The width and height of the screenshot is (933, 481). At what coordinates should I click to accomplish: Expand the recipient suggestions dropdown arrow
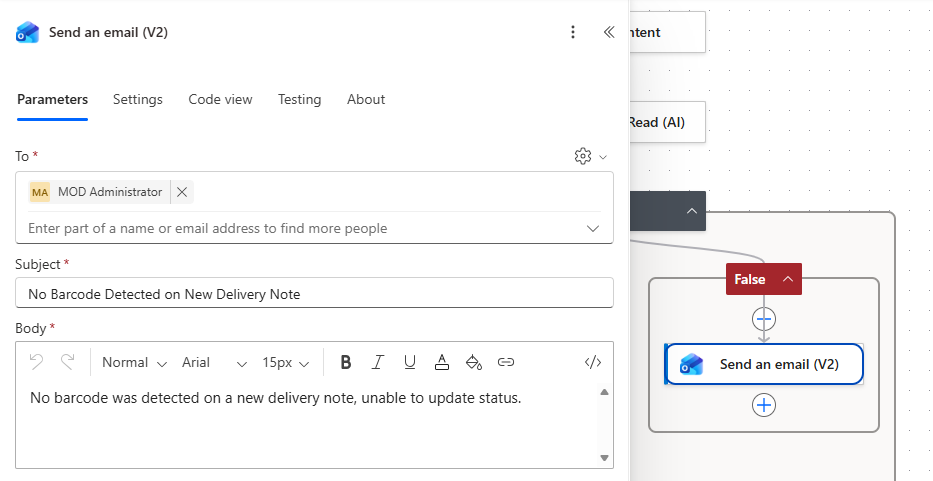(593, 229)
